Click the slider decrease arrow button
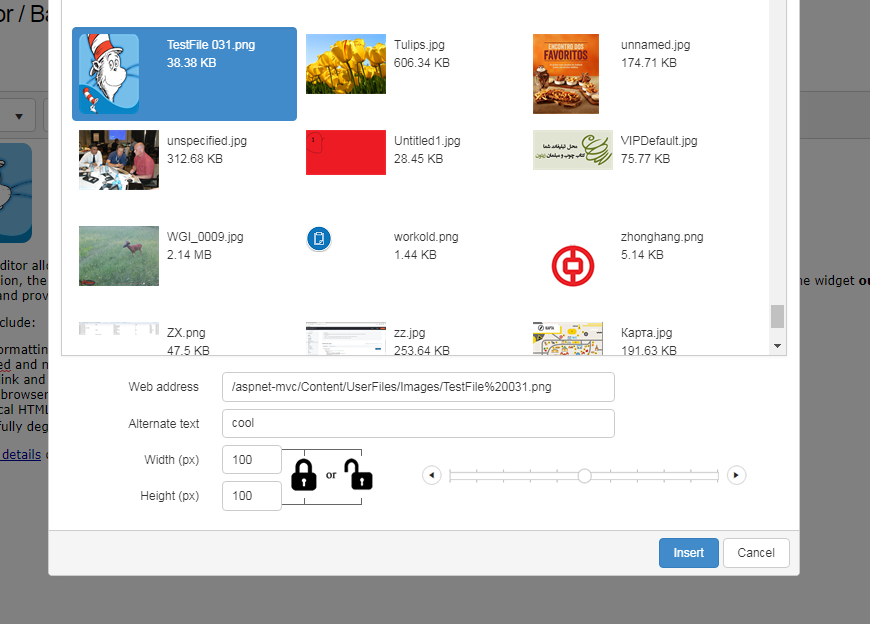 [432, 475]
